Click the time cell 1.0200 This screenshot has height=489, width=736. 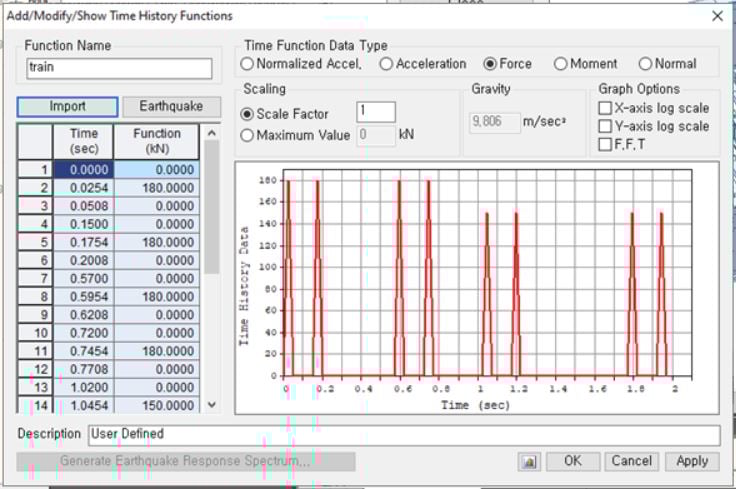tap(84, 388)
